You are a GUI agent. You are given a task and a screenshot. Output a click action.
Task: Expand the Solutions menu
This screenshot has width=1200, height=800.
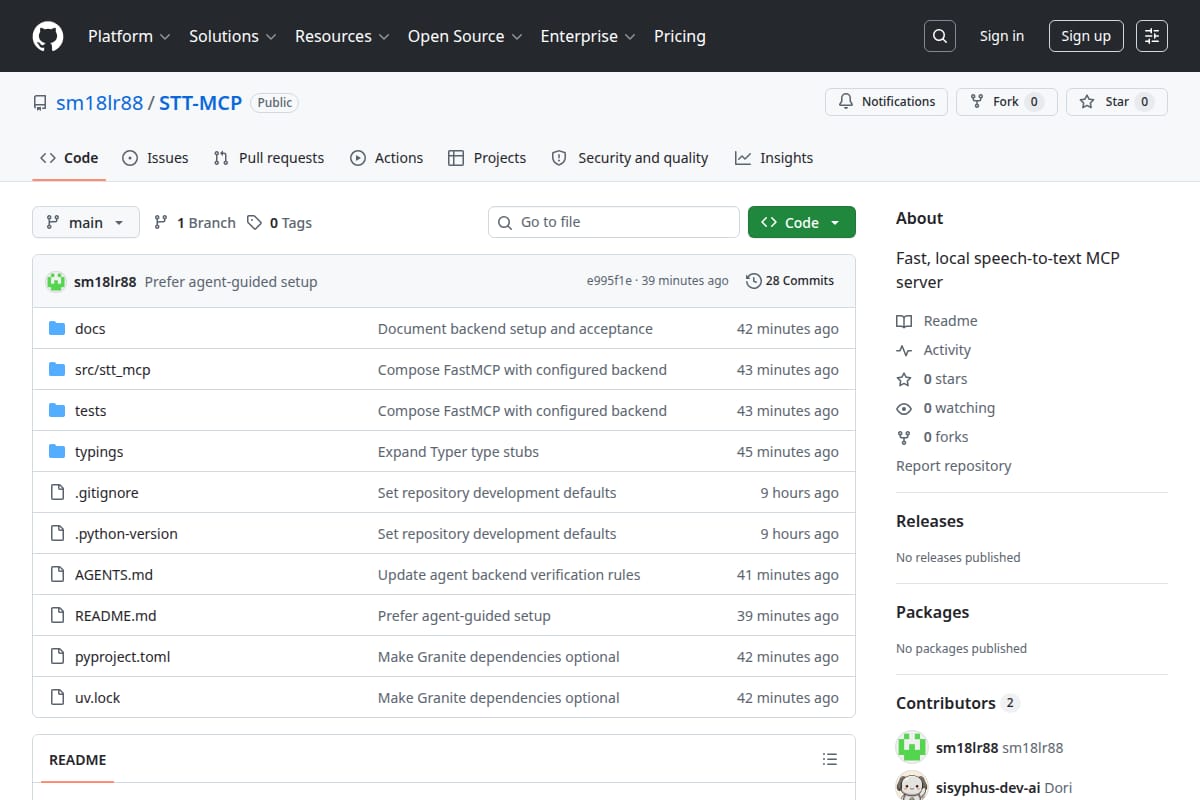(231, 36)
